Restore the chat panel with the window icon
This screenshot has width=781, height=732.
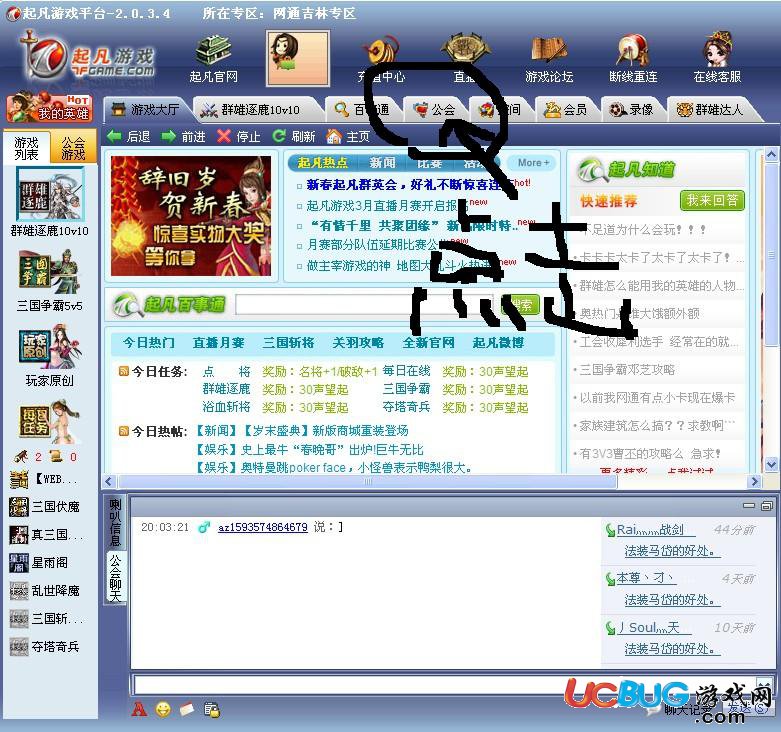pyautogui.click(x=767, y=505)
